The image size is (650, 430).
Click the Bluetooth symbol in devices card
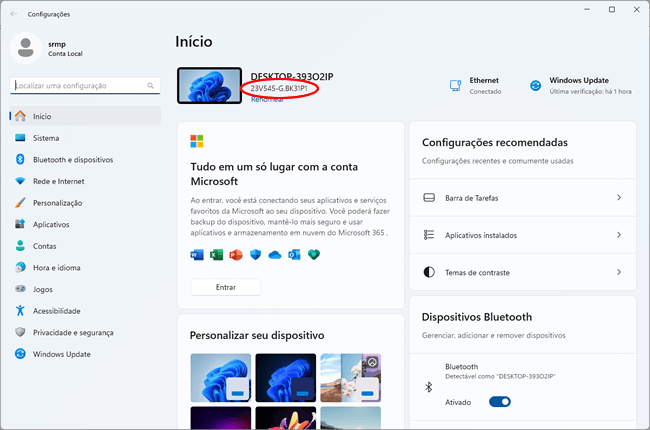pyautogui.click(x=429, y=387)
